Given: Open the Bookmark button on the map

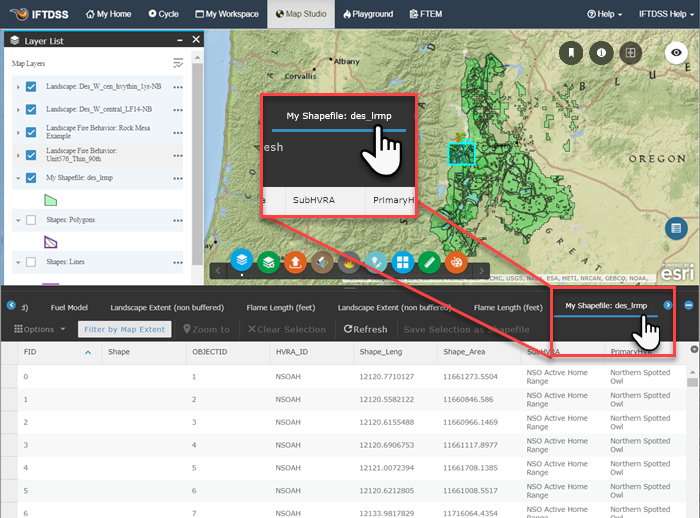Looking at the screenshot, I should tap(571, 53).
